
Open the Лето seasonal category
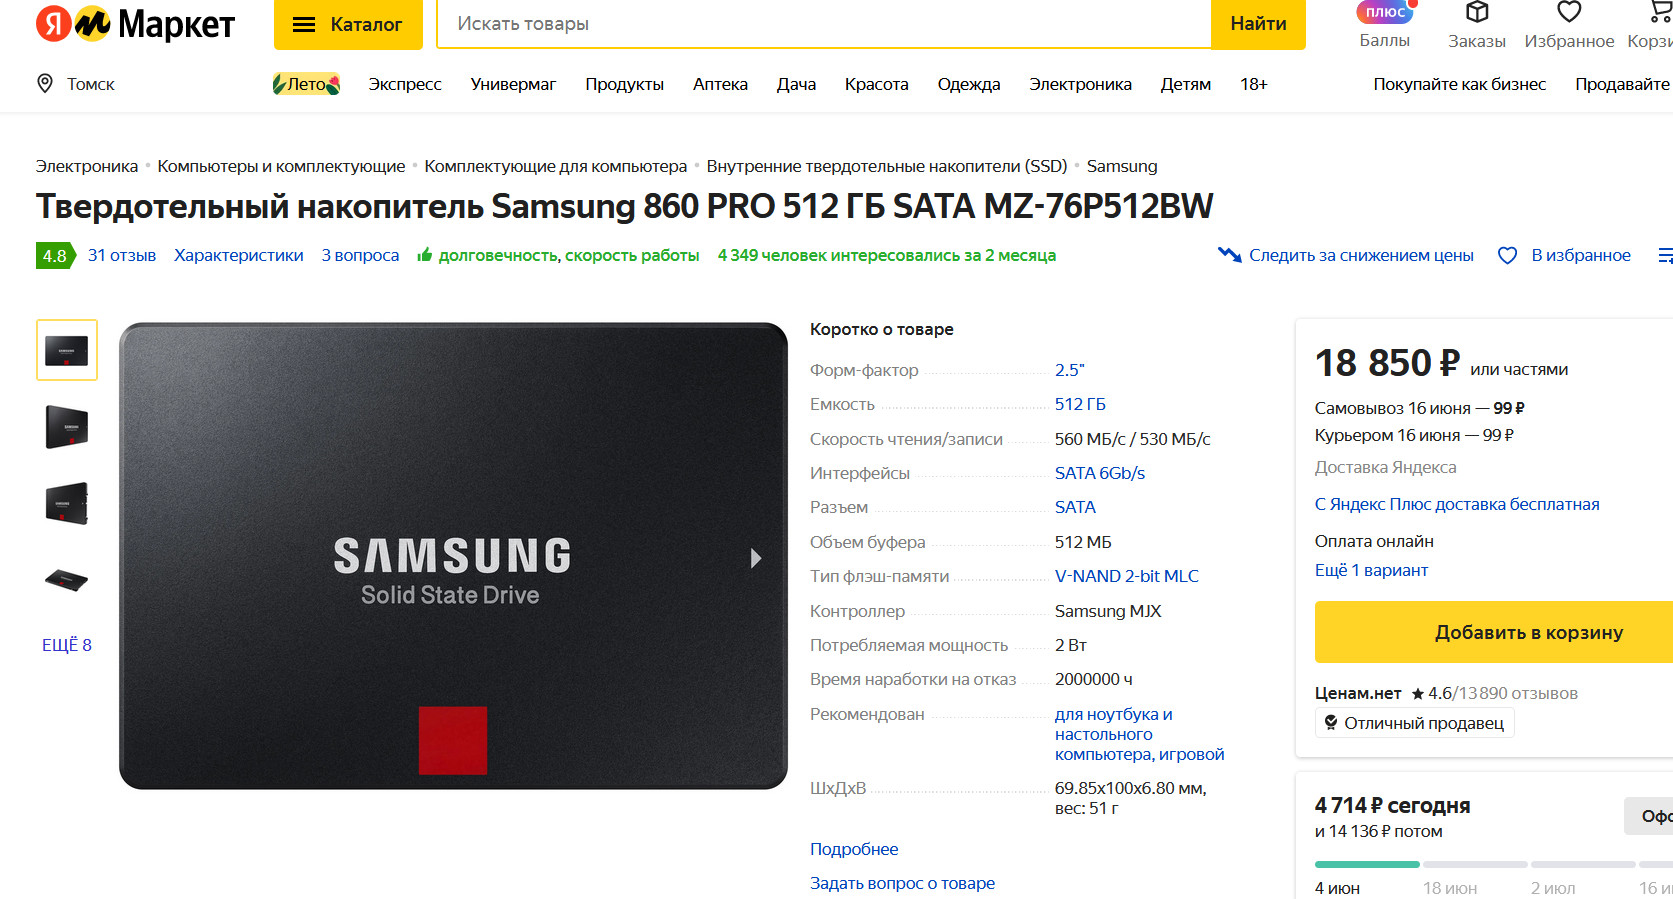click(306, 84)
